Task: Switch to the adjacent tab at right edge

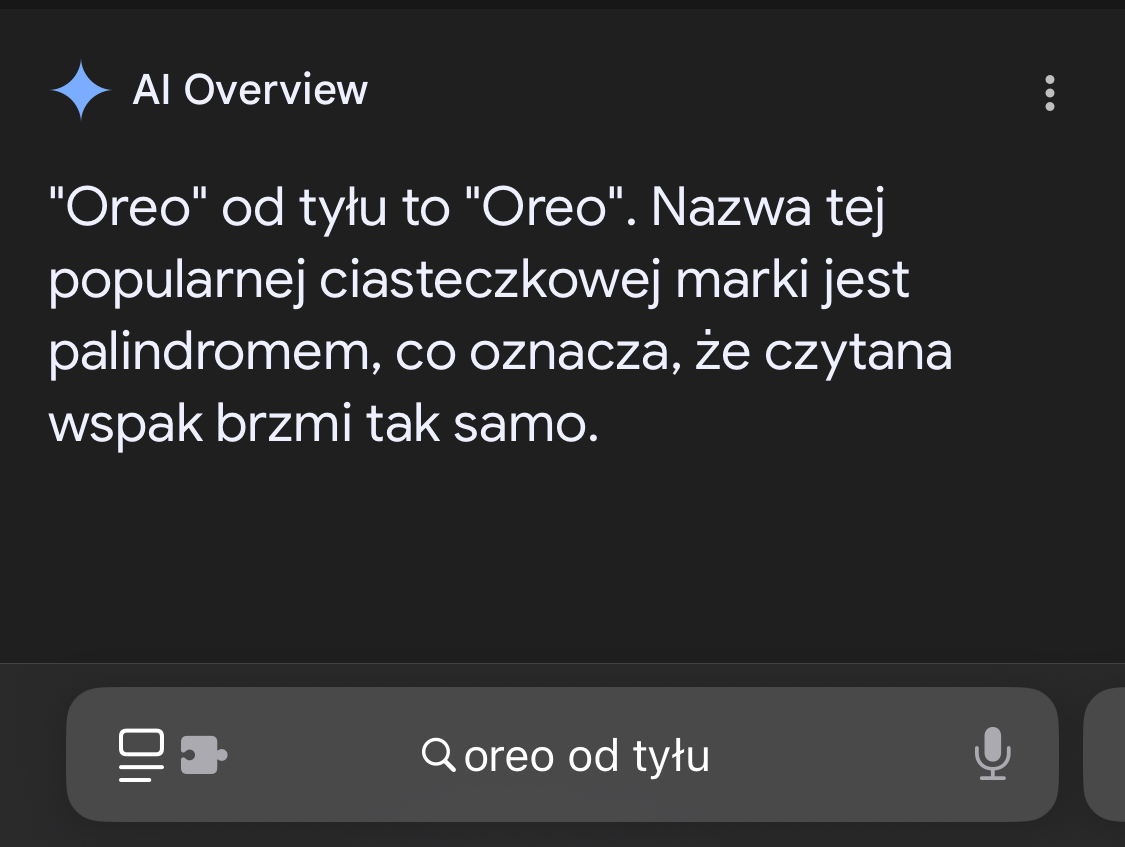Action: 1105,754
